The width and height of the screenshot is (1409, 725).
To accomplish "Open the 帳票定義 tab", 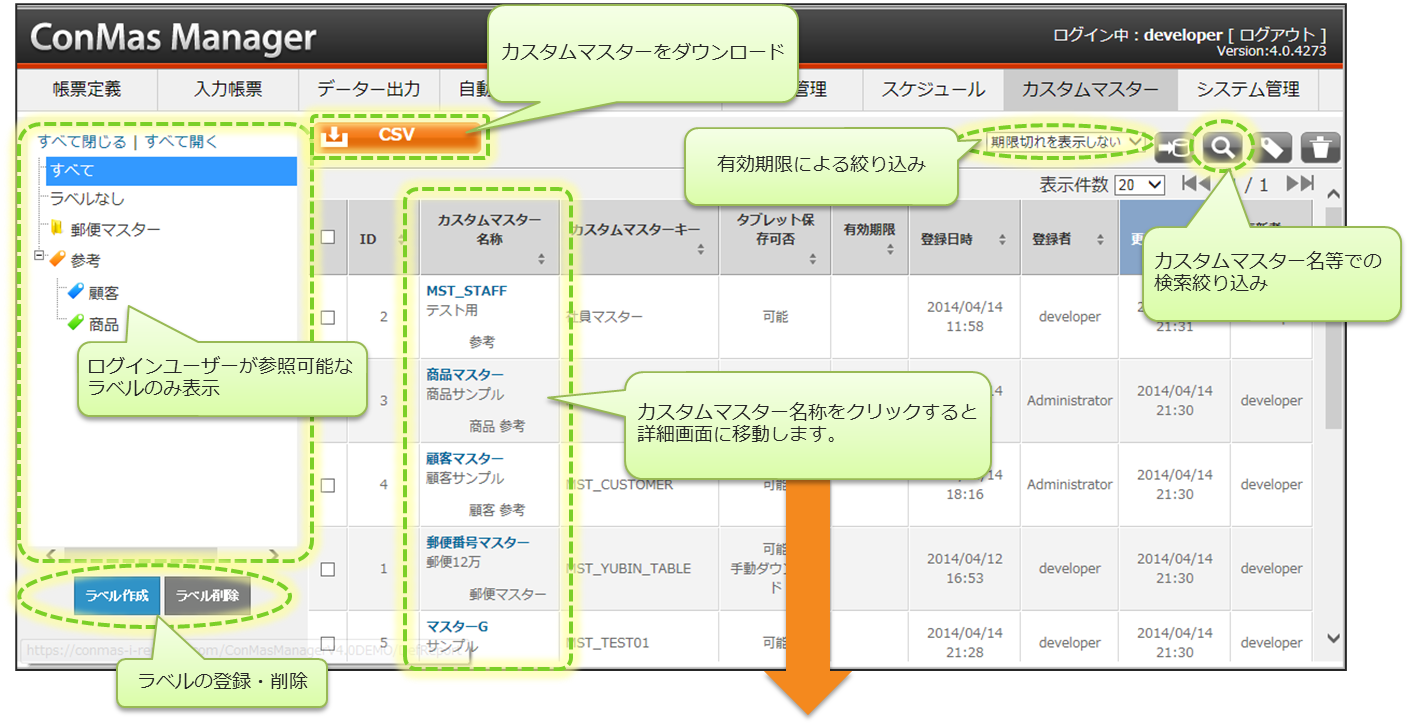I will click(87, 89).
